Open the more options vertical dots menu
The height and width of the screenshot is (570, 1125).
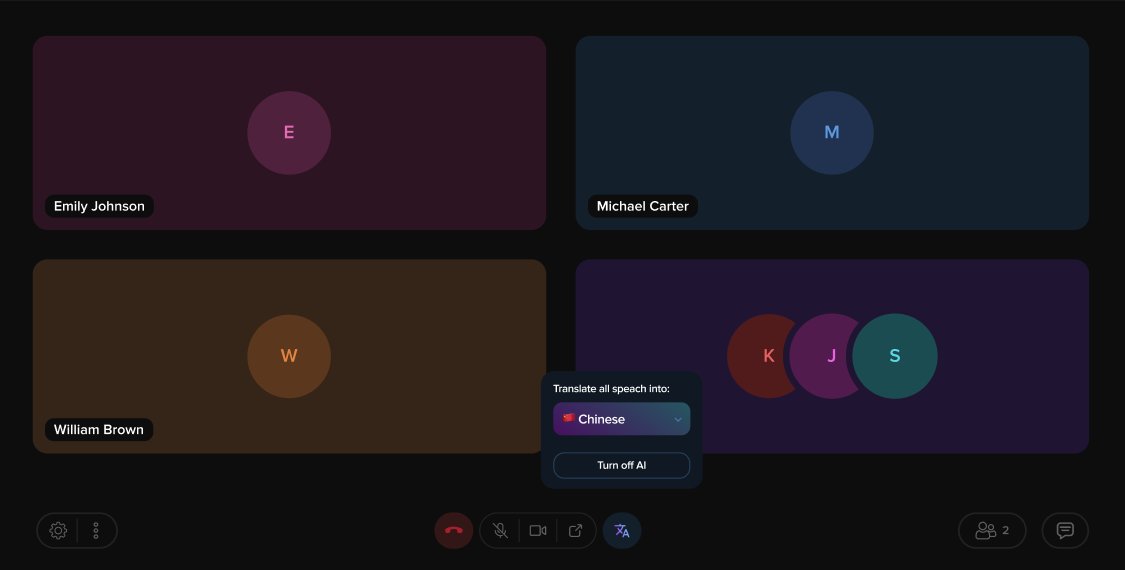point(96,531)
